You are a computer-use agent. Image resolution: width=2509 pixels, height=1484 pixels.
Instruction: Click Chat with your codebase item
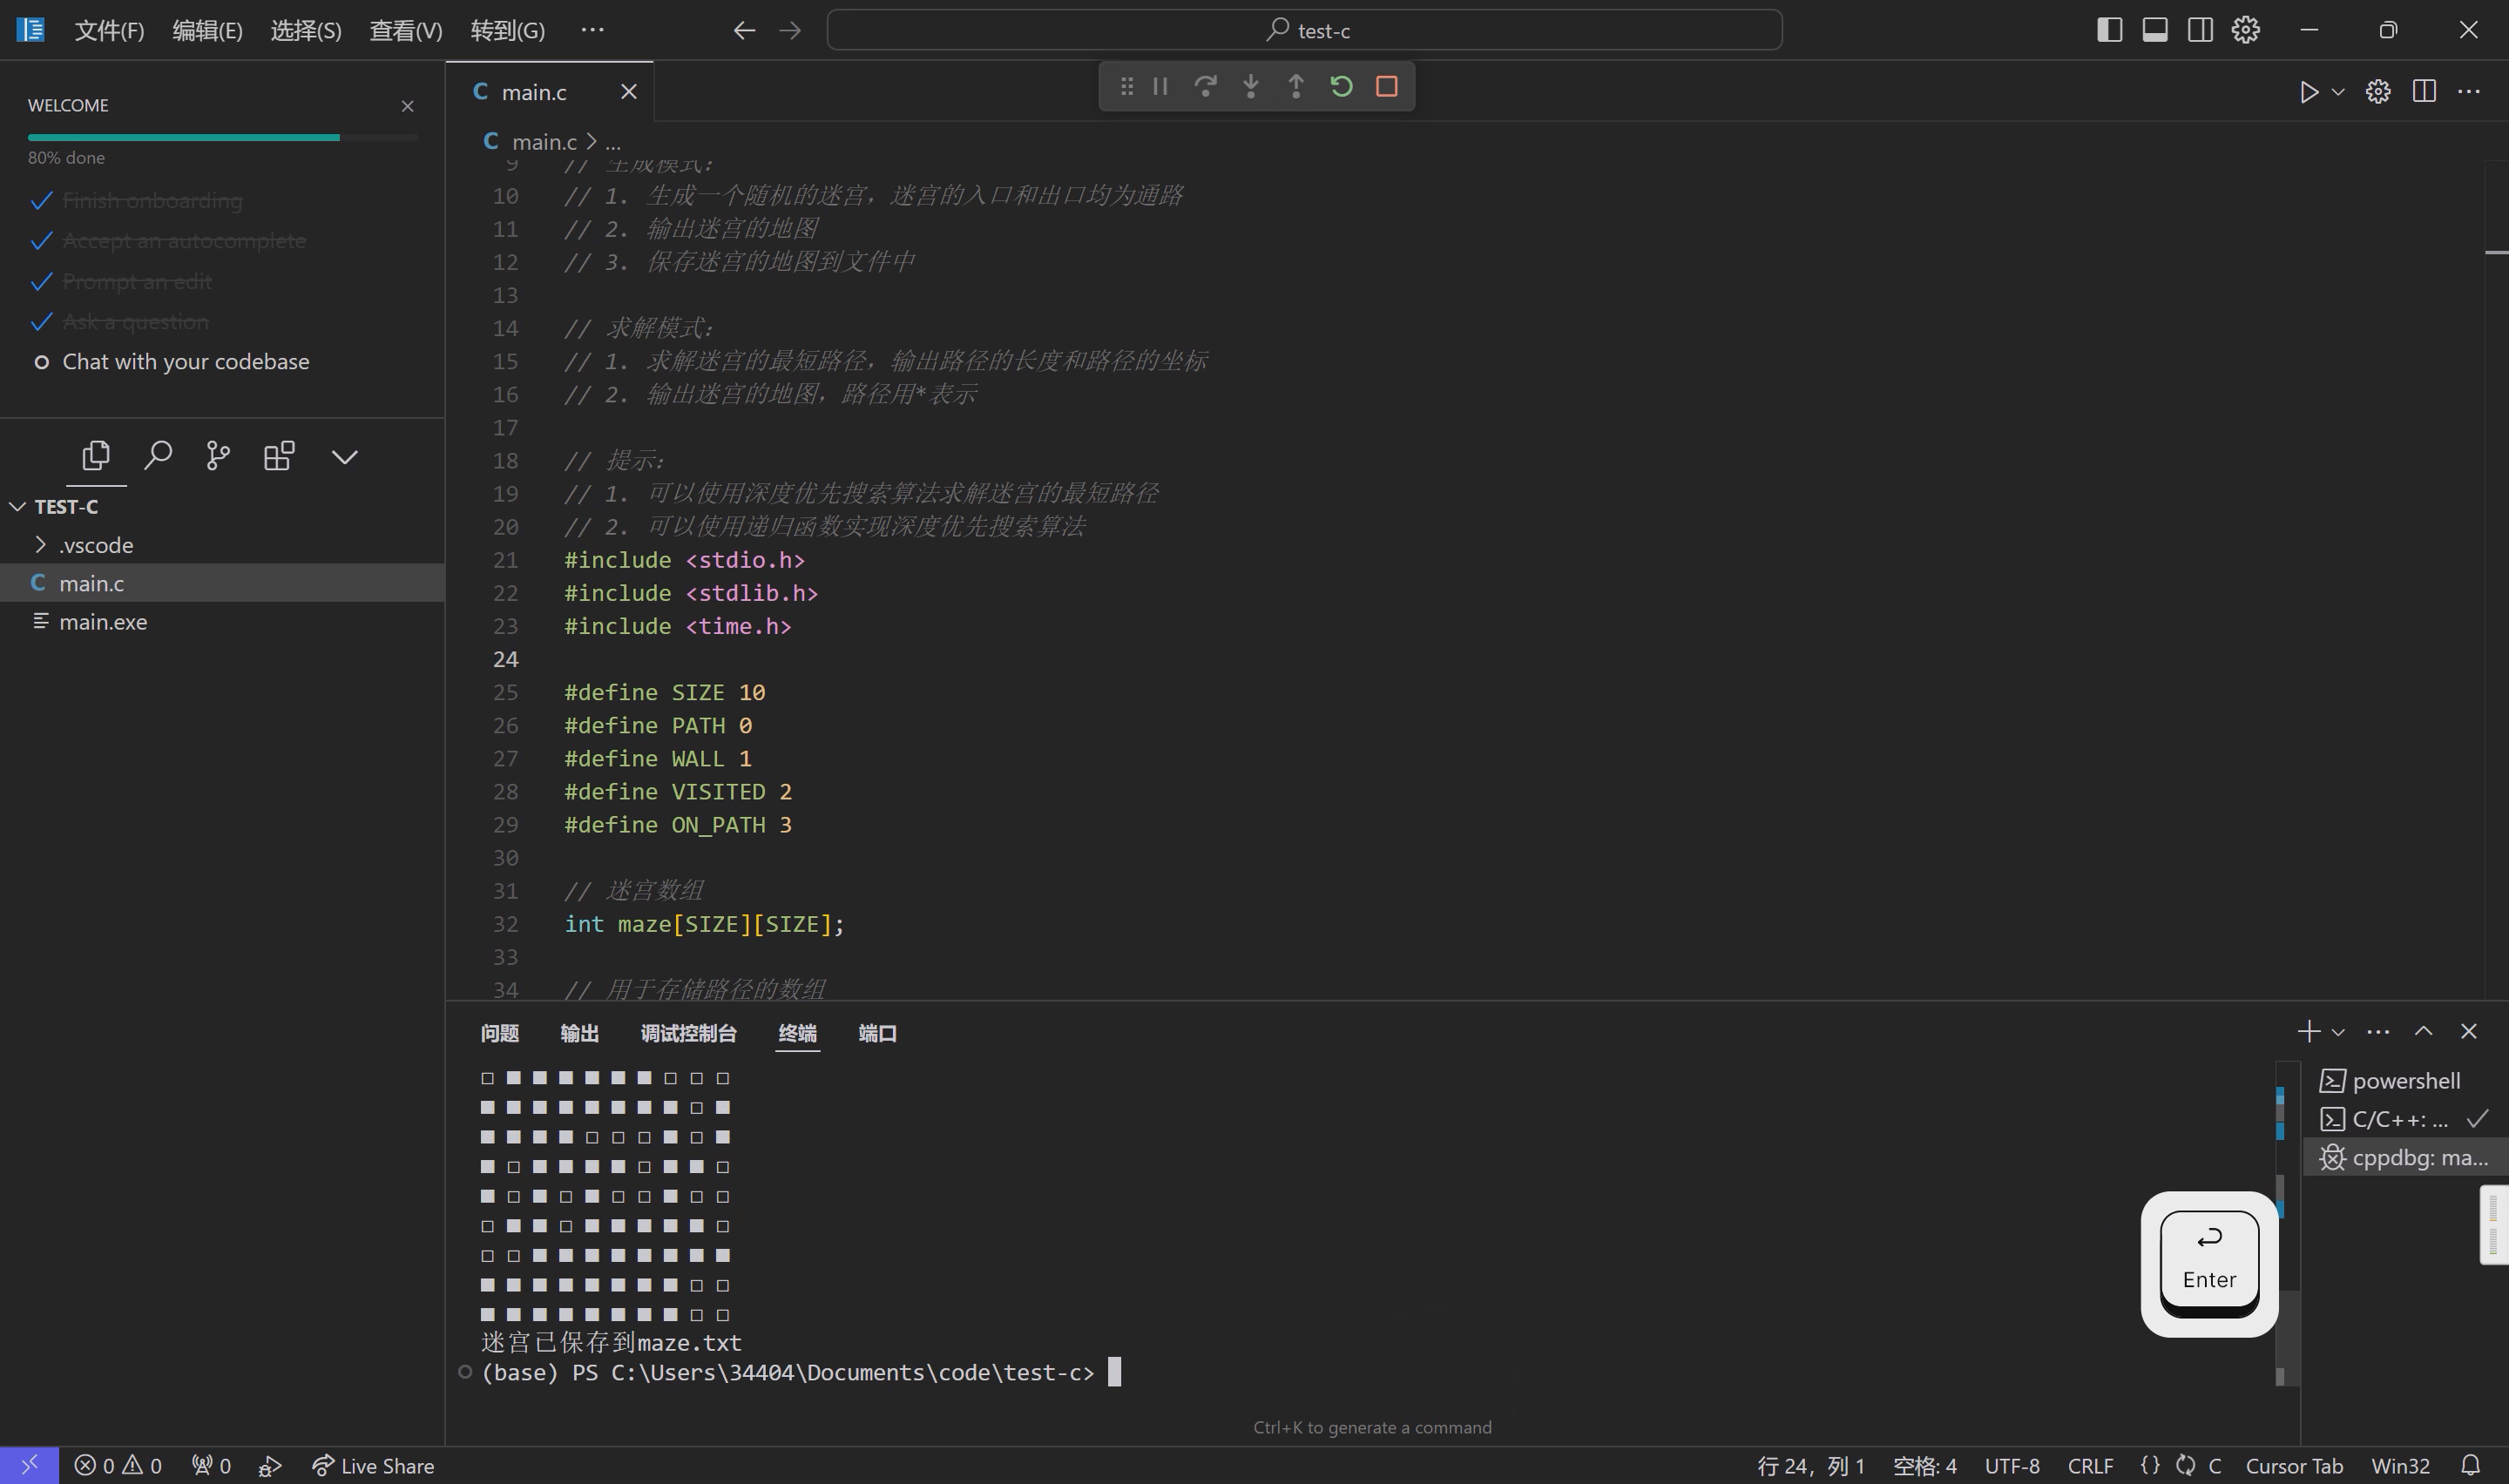pos(185,362)
